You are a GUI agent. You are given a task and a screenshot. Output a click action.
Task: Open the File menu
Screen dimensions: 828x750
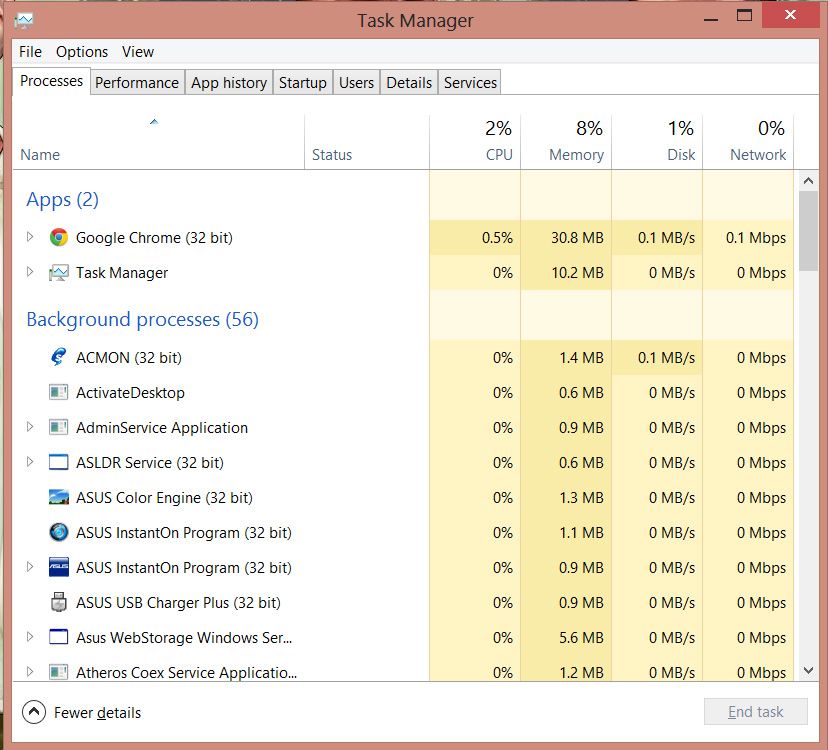click(x=31, y=52)
